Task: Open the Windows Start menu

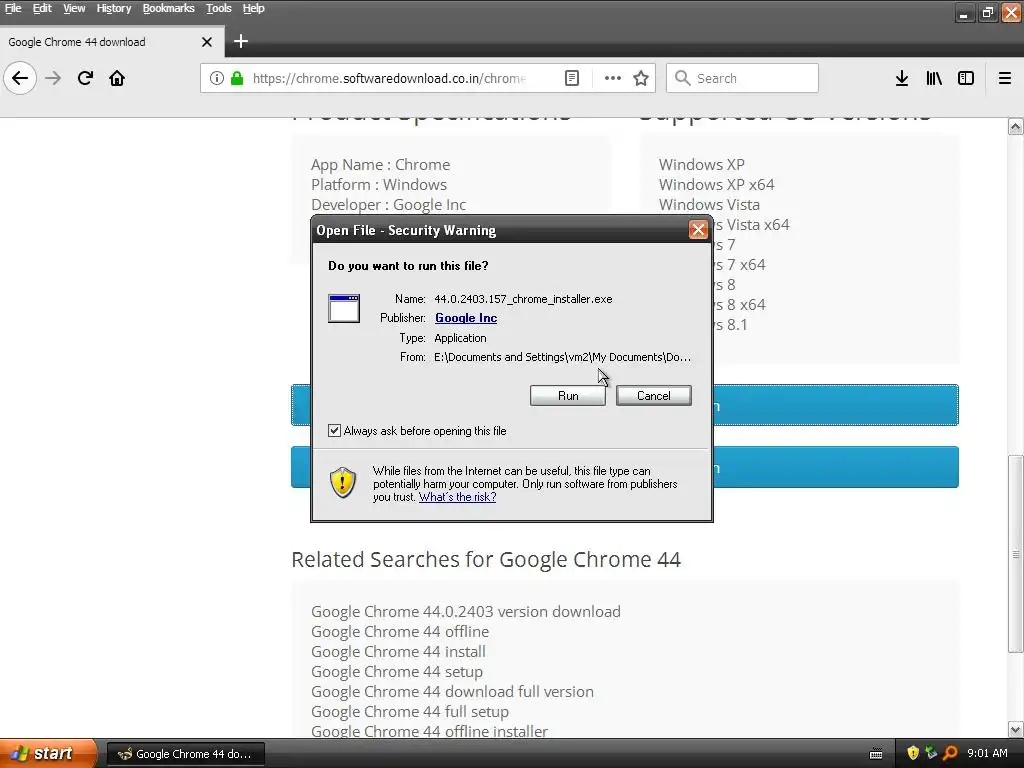Action: pos(47,754)
